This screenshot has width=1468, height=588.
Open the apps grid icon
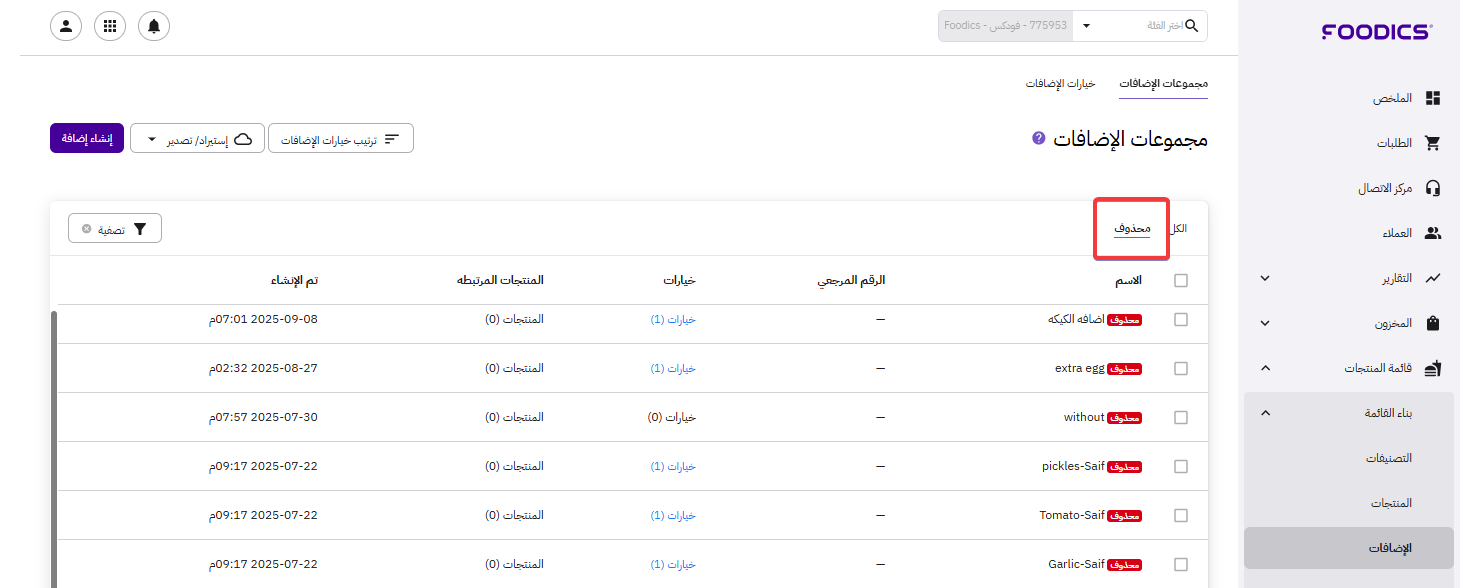pos(110,26)
